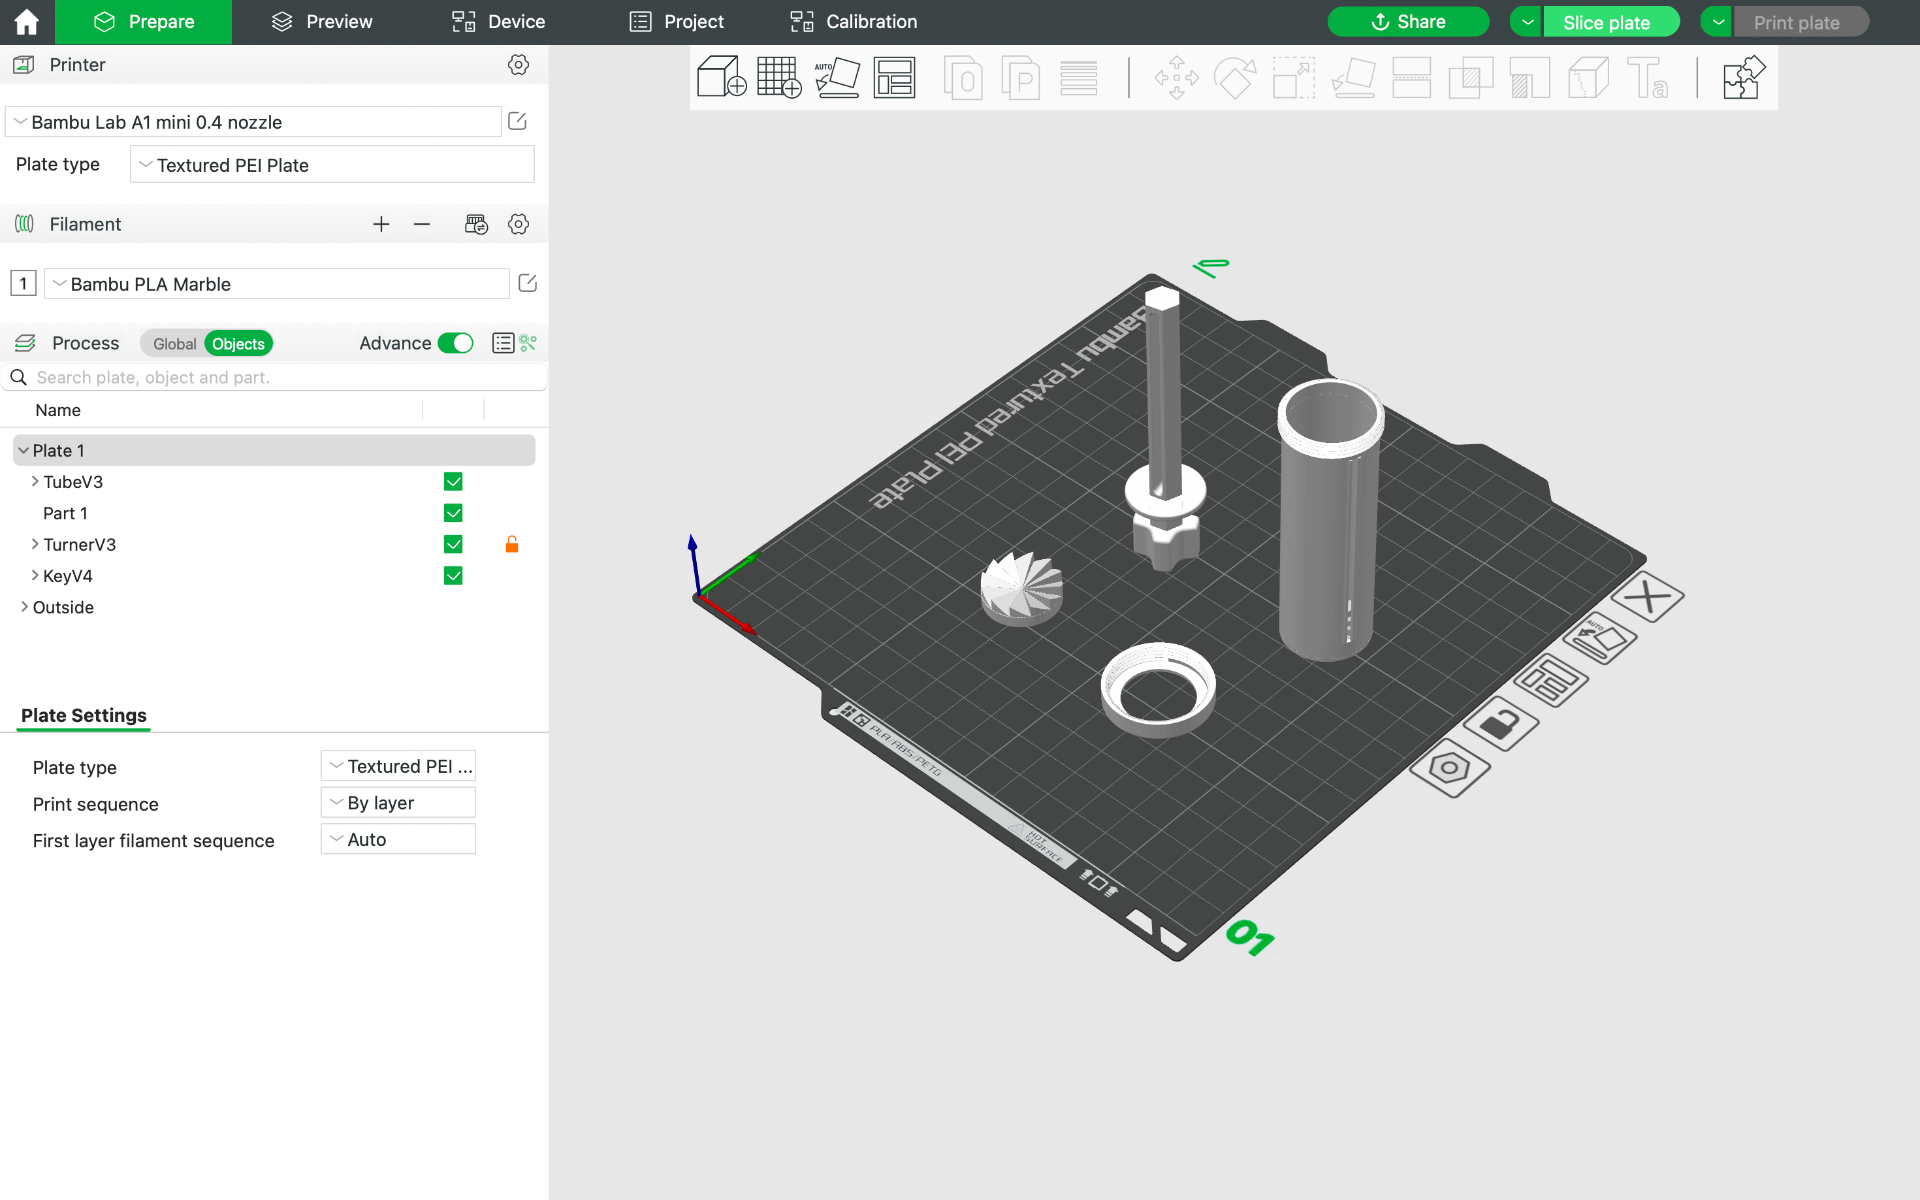The height and width of the screenshot is (1200, 1920).
Task: Click the Arrange all objects icon
Action: coord(894,77)
